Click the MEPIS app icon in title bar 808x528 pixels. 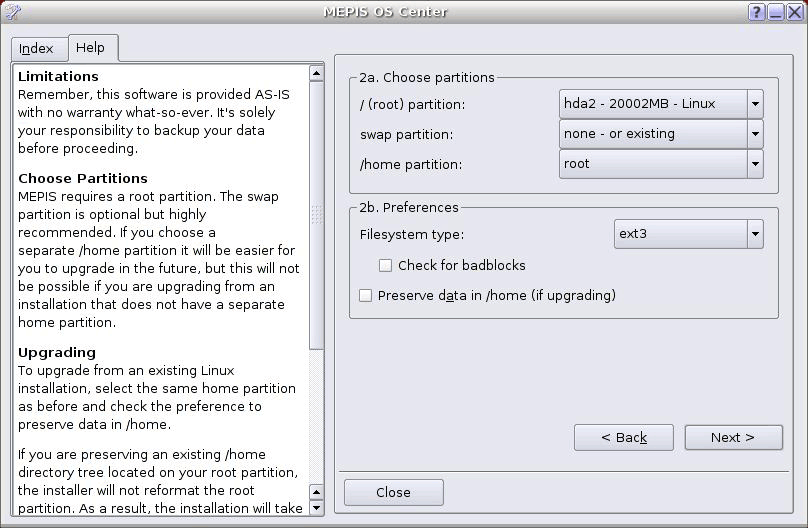coord(12,11)
